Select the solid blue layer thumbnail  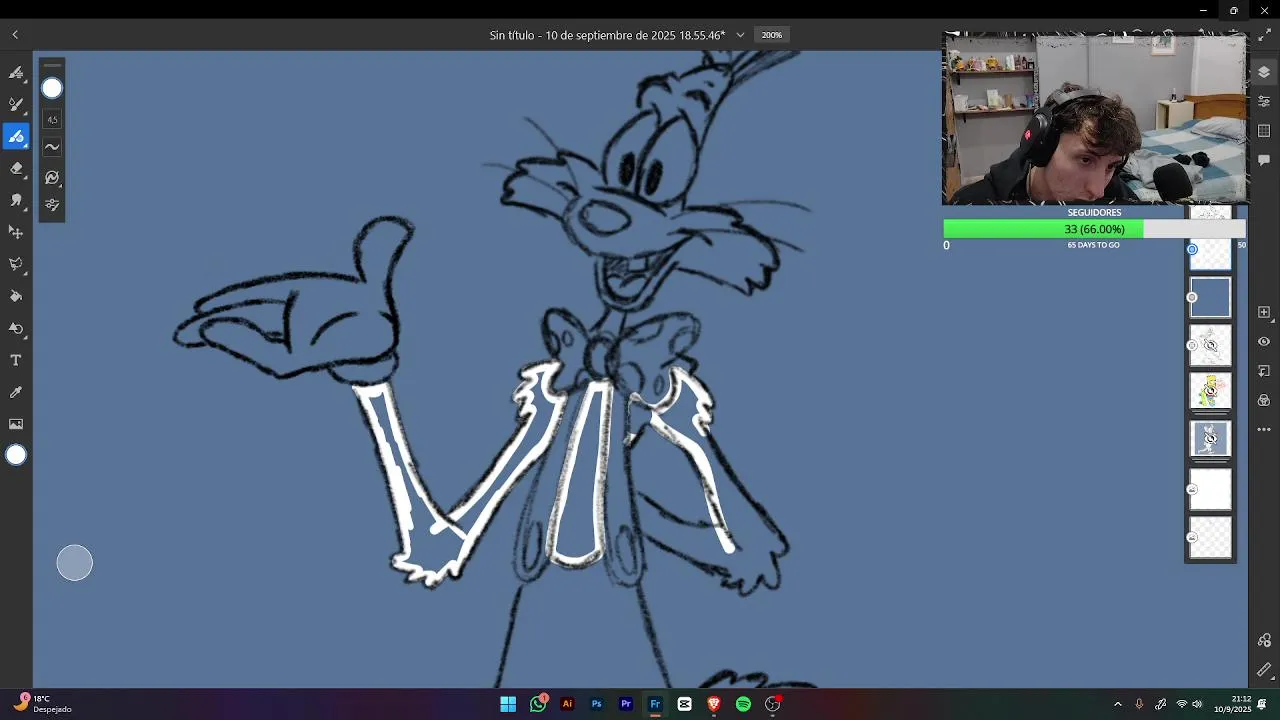point(1210,297)
